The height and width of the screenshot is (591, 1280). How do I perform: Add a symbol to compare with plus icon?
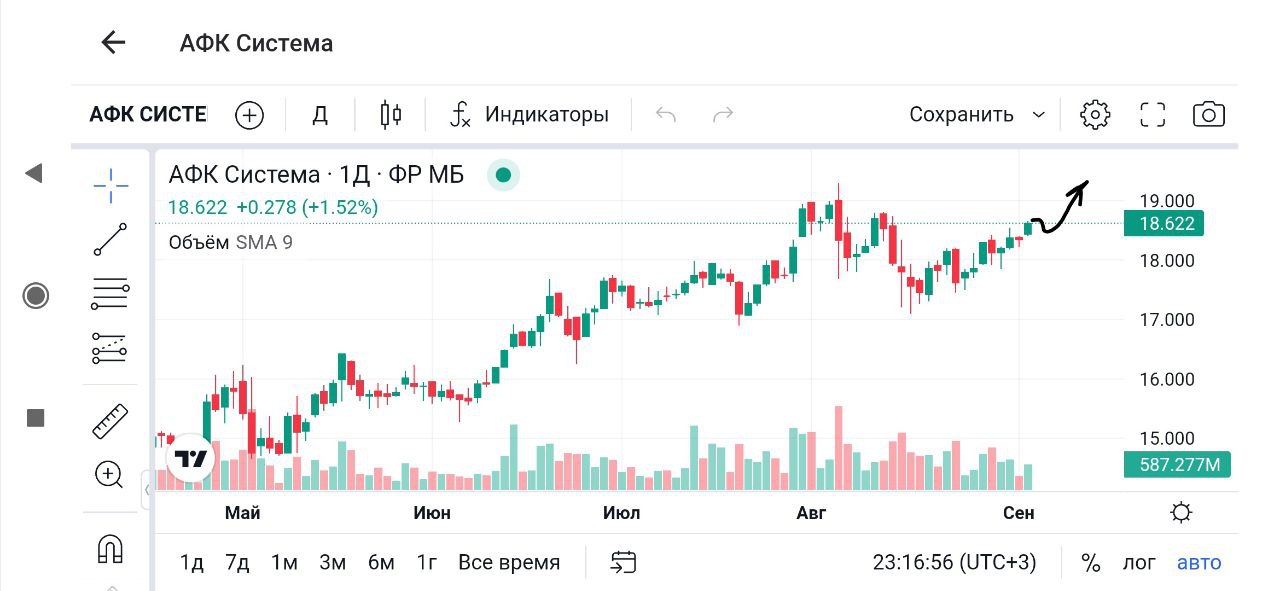pyautogui.click(x=249, y=115)
